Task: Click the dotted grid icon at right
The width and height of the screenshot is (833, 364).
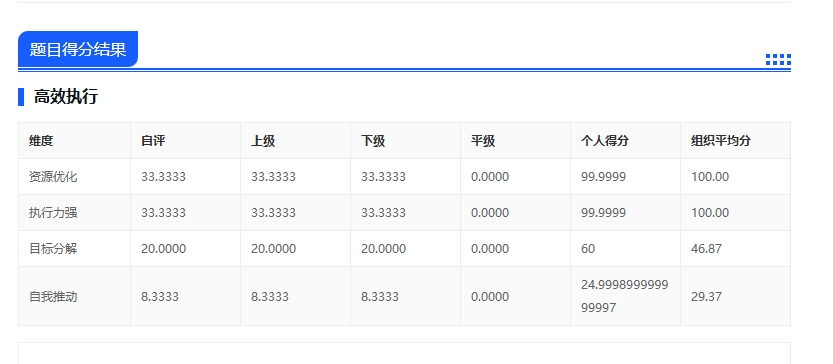Action: pyautogui.click(x=778, y=60)
